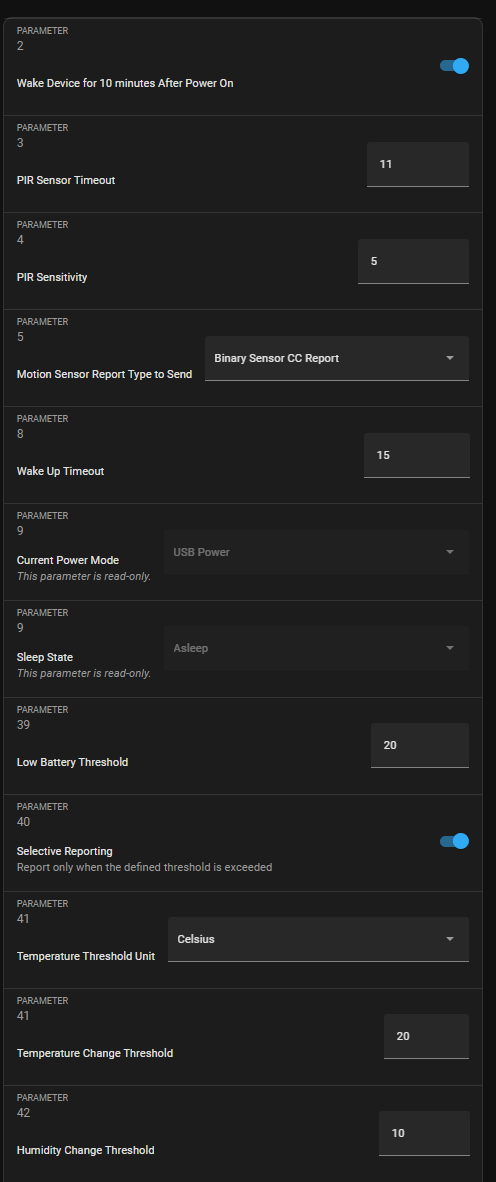This screenshot has width=496, height=1182.
Task: Edit the Low Battery Threshold field
Action: [x=420, y=746]
